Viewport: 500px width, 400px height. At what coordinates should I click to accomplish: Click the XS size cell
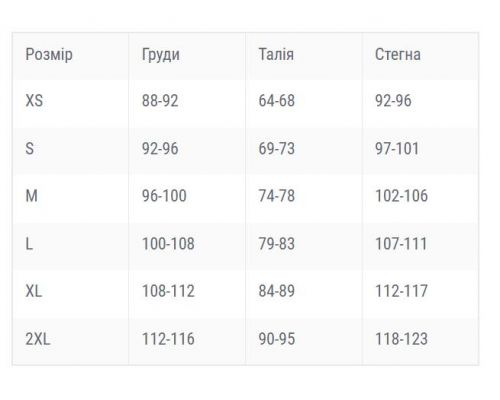[x=34, y=101]
